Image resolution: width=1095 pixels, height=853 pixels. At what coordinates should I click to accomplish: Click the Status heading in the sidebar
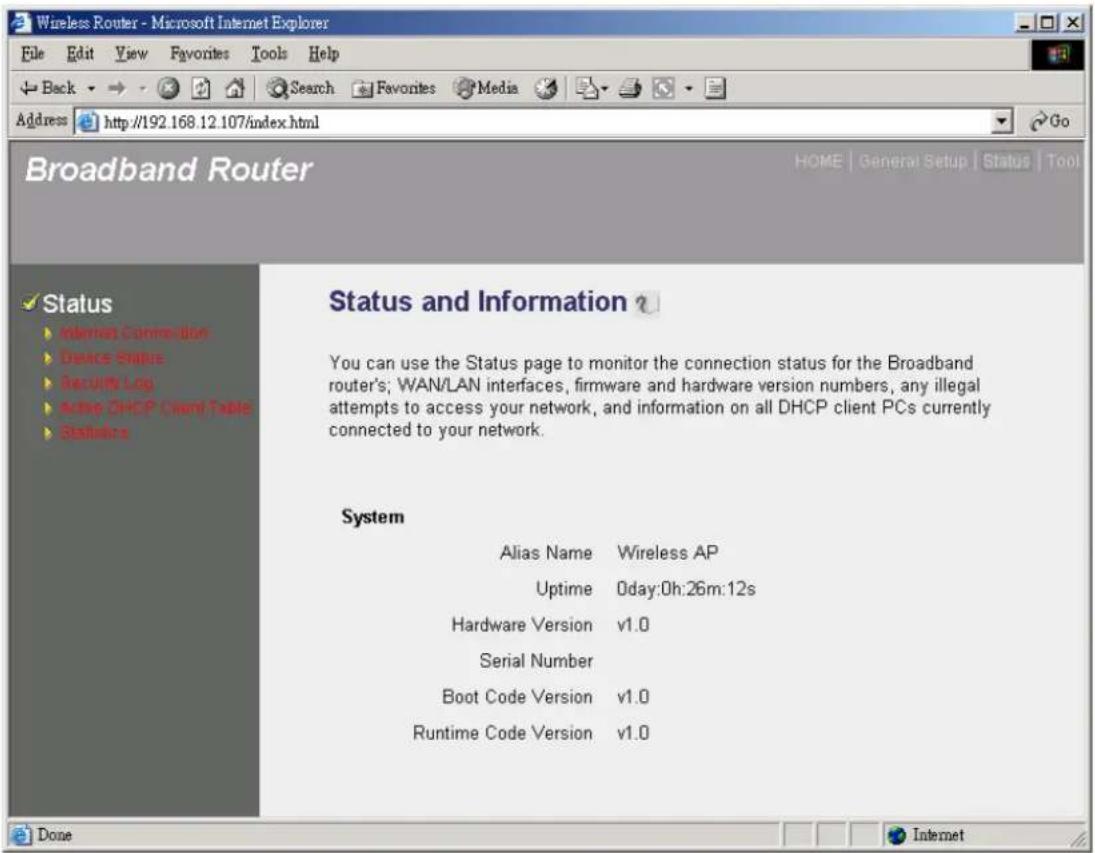coord(77,304)
